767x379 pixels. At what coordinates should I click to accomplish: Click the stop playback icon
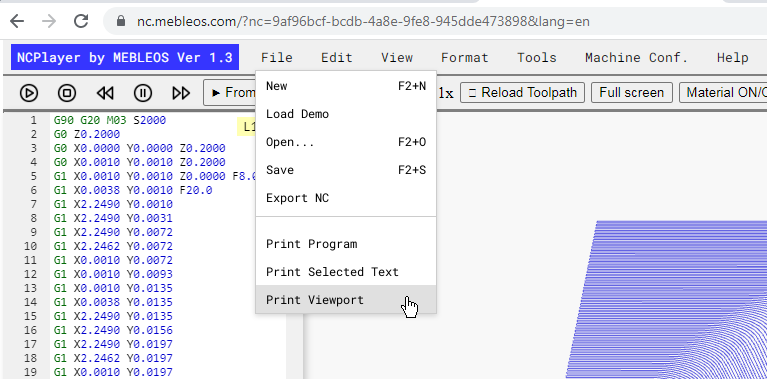tap(67, 93)
